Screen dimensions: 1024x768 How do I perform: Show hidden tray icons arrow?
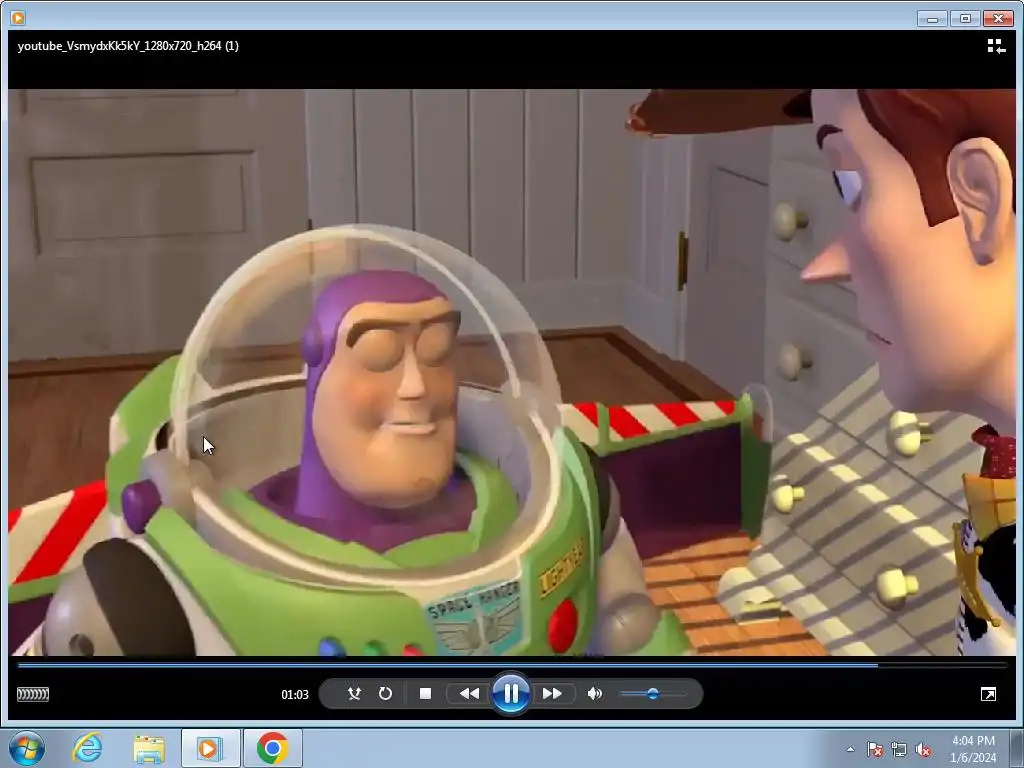click(850, 749)
